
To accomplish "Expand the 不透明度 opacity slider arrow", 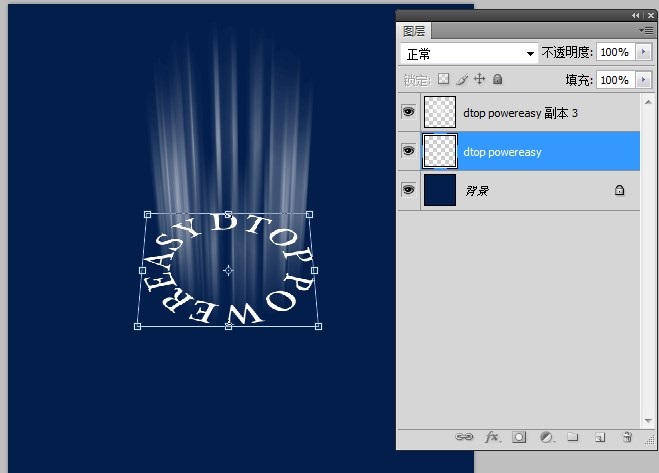I will (x=642, y=52).
